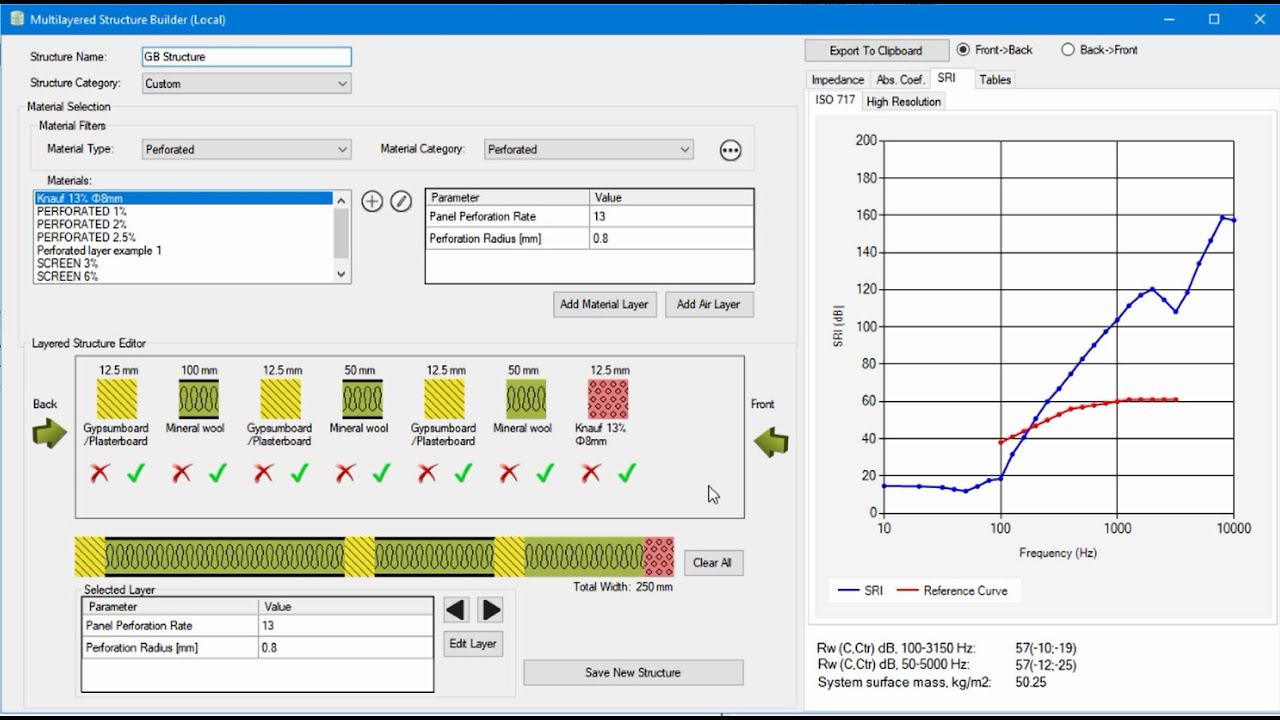Click the Add Air Layer button
Image resolution: width=1280 pixels, height=720 pixels.
(x=708, y=304)
